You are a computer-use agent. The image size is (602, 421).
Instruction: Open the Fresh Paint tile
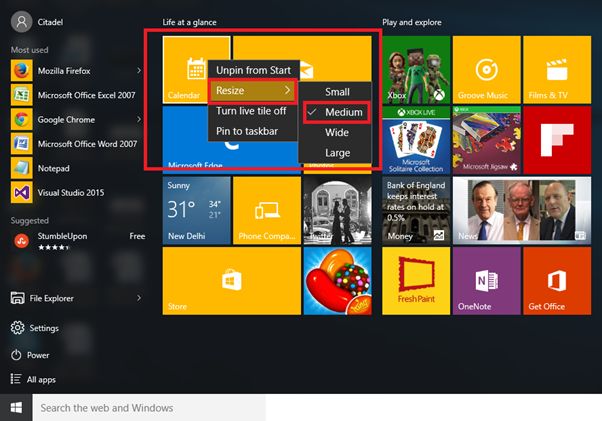pyautogui.click(x=416, y=281)
